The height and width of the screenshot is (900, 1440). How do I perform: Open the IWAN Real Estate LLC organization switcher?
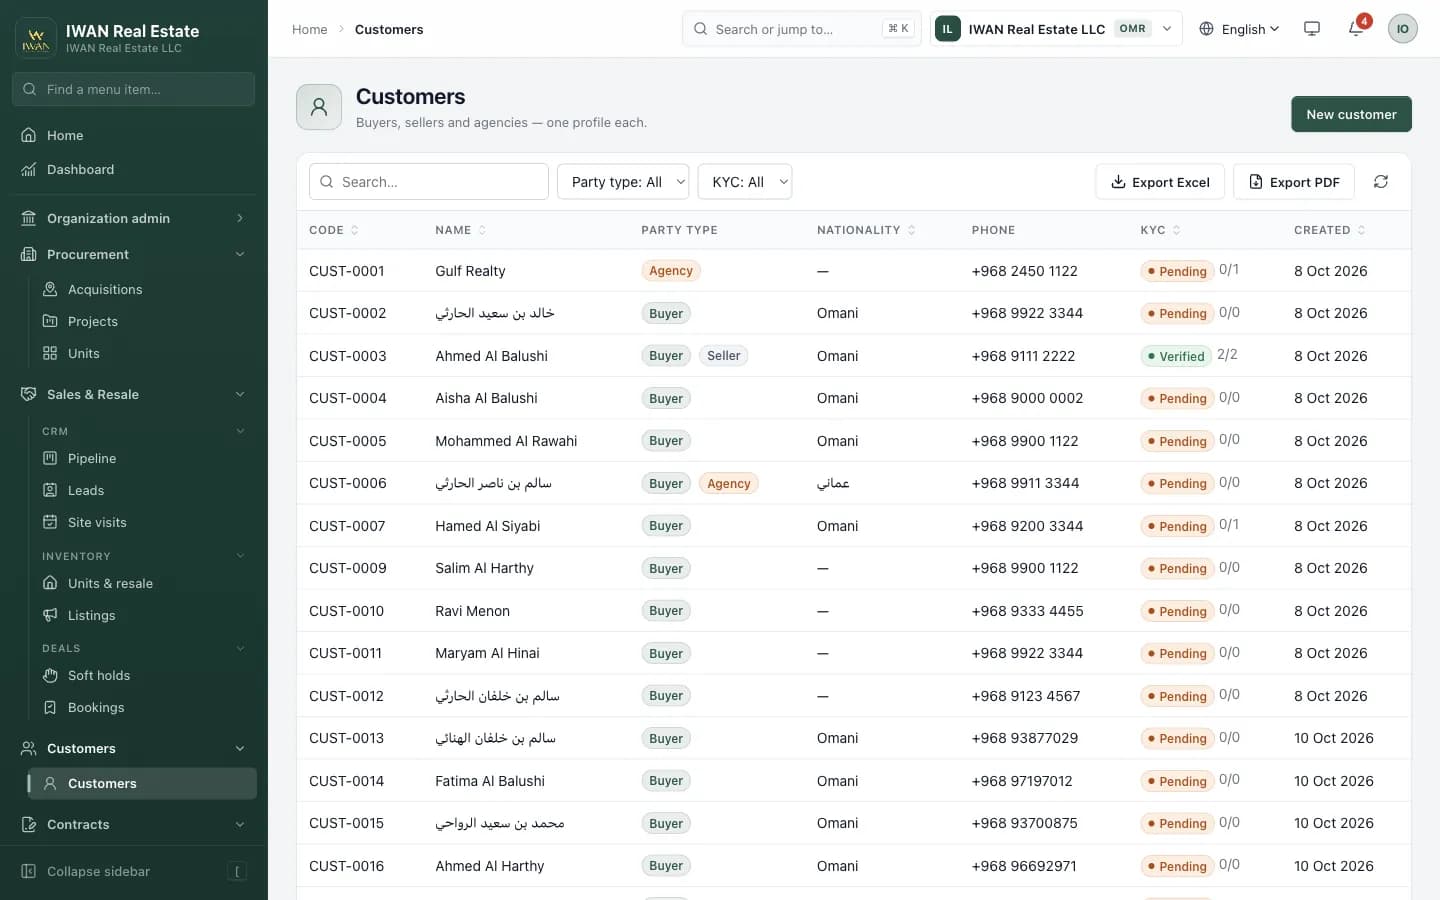pyautogui.click(x=1056, y=29)
